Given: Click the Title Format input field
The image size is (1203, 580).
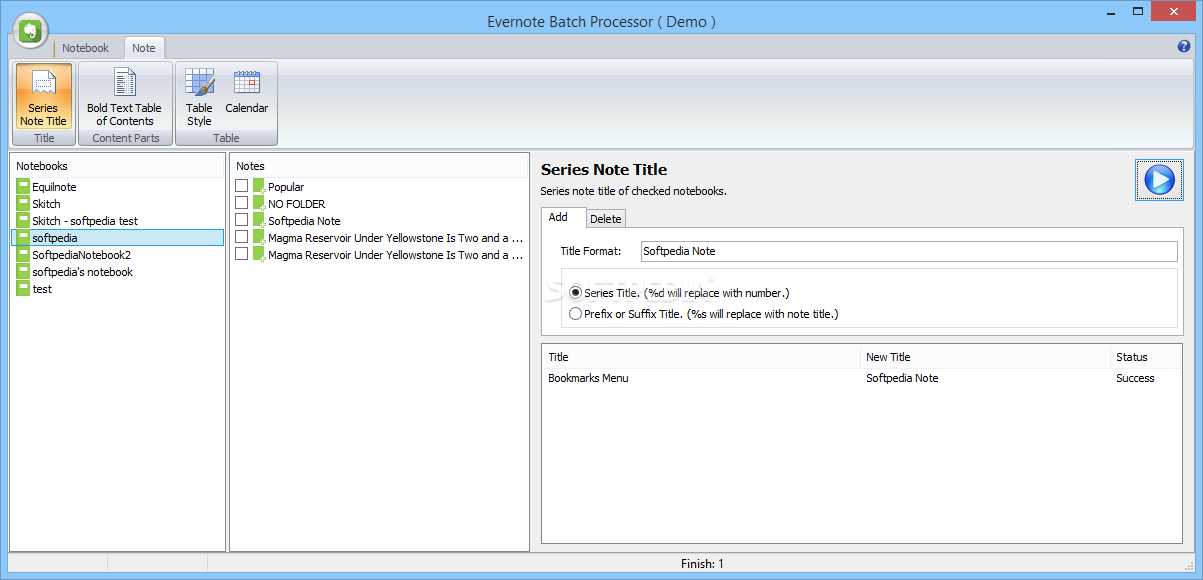Looking at the screenshot, I should [x=909, y=251].
